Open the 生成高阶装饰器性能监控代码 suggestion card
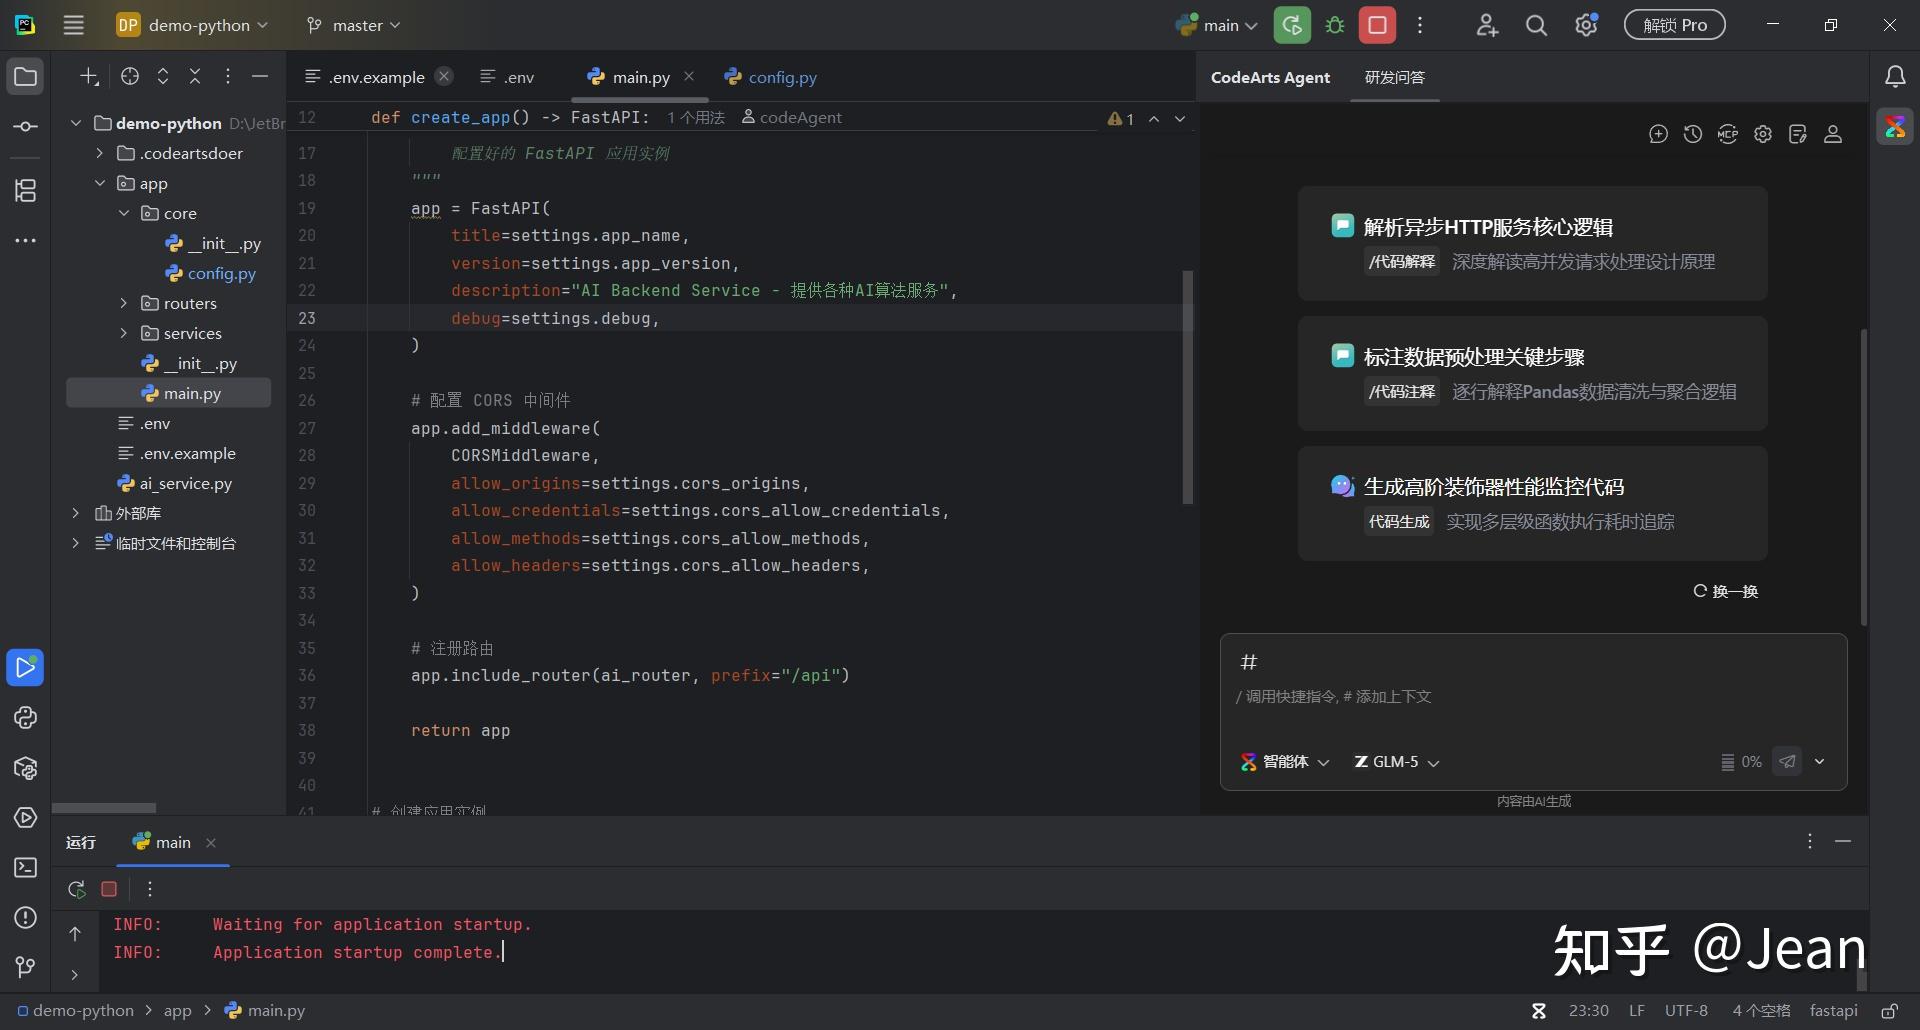This screenshot has height=1030, width=1920. [1532, 503]
